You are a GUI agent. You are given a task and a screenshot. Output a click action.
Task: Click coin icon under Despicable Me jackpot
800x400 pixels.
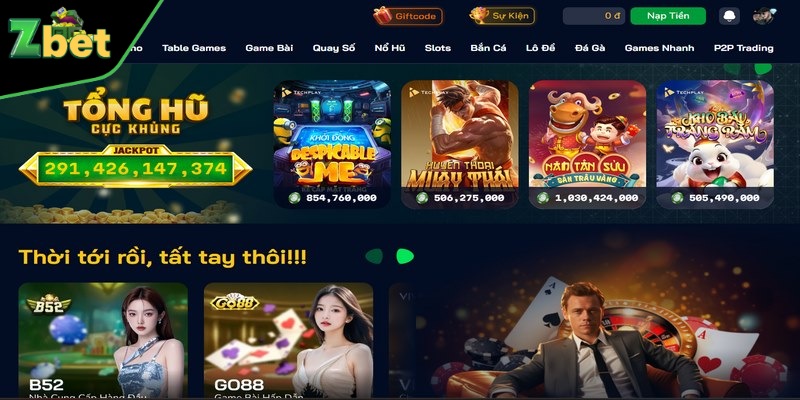(294, 198)
